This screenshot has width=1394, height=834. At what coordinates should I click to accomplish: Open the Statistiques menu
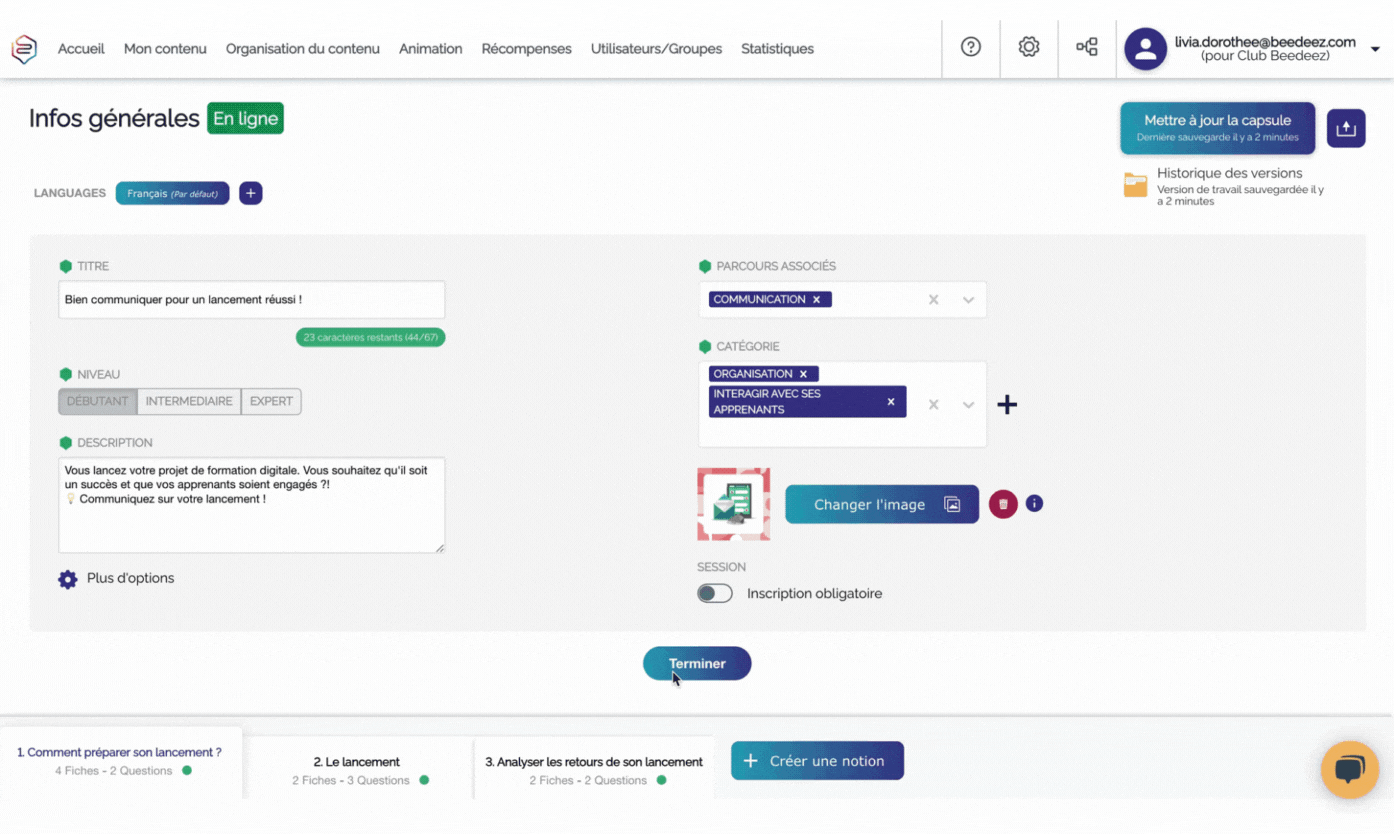(777, 49)
